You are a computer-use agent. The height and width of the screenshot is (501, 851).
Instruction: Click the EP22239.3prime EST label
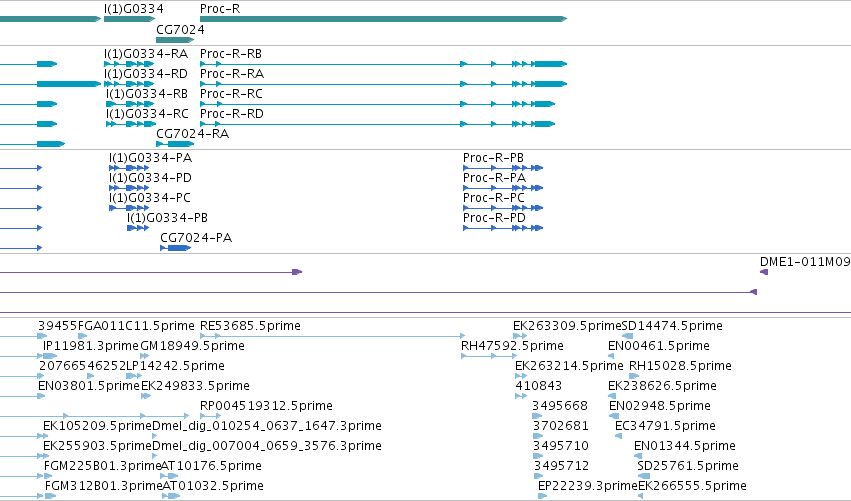(588, 485)
